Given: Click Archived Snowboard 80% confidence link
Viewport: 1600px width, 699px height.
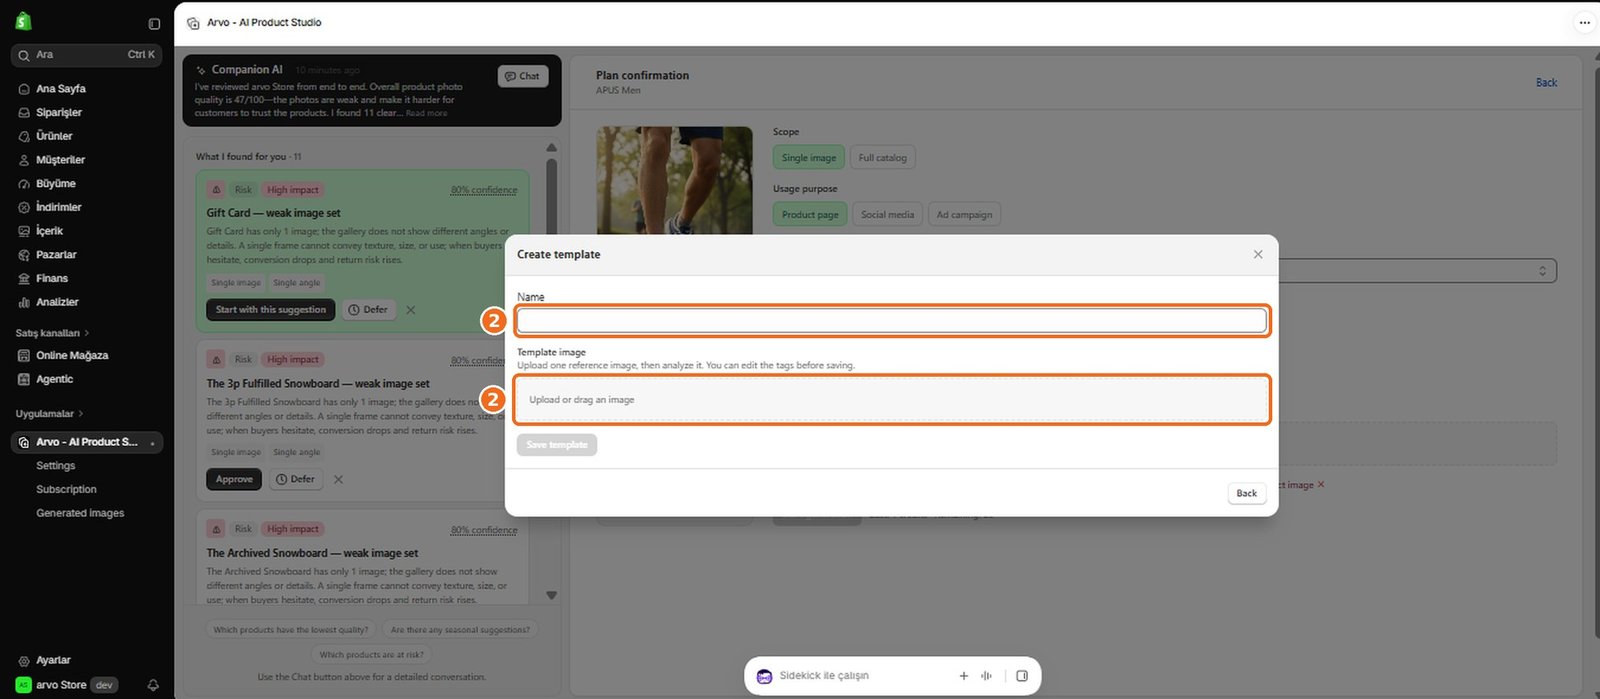Looking at the screenshot, I should [484, 530].
